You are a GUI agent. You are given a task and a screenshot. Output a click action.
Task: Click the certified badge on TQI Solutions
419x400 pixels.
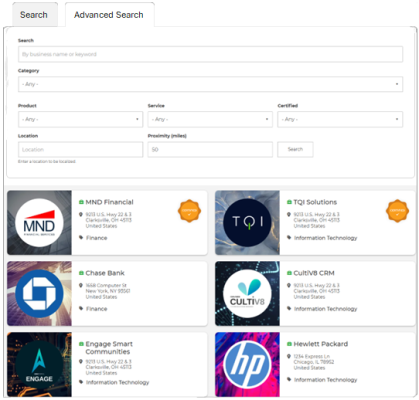click(x=397, y=211)
